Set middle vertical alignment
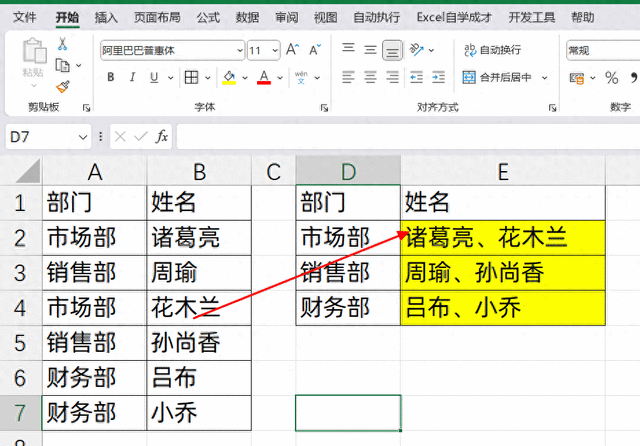The height and width of the screenshot is (446, 640). (x=370, y=50)
